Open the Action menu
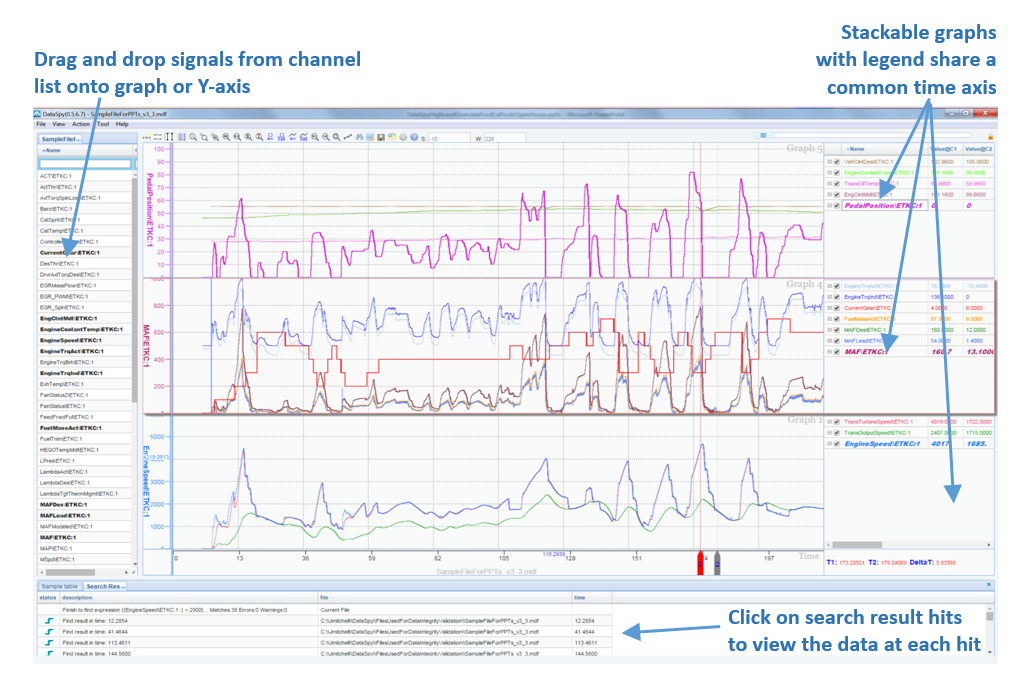Image resolution: width=1028 pixels, height=691 pixels. [81, 124]
